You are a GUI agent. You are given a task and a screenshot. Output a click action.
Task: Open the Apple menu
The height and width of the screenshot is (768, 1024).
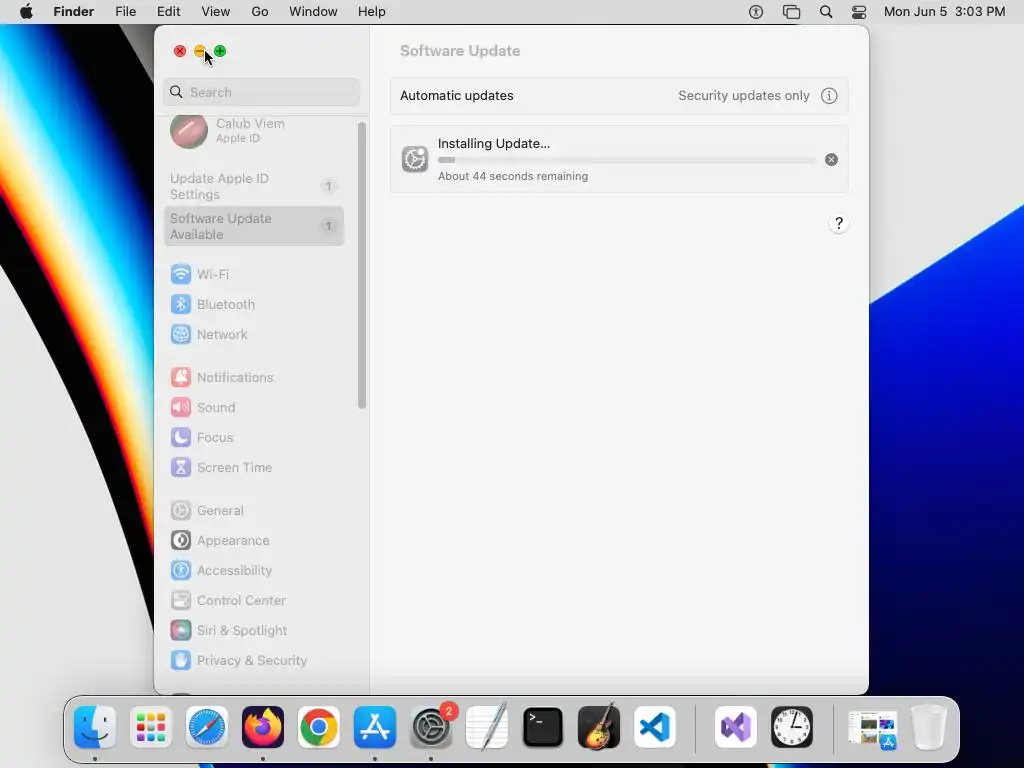26,12
